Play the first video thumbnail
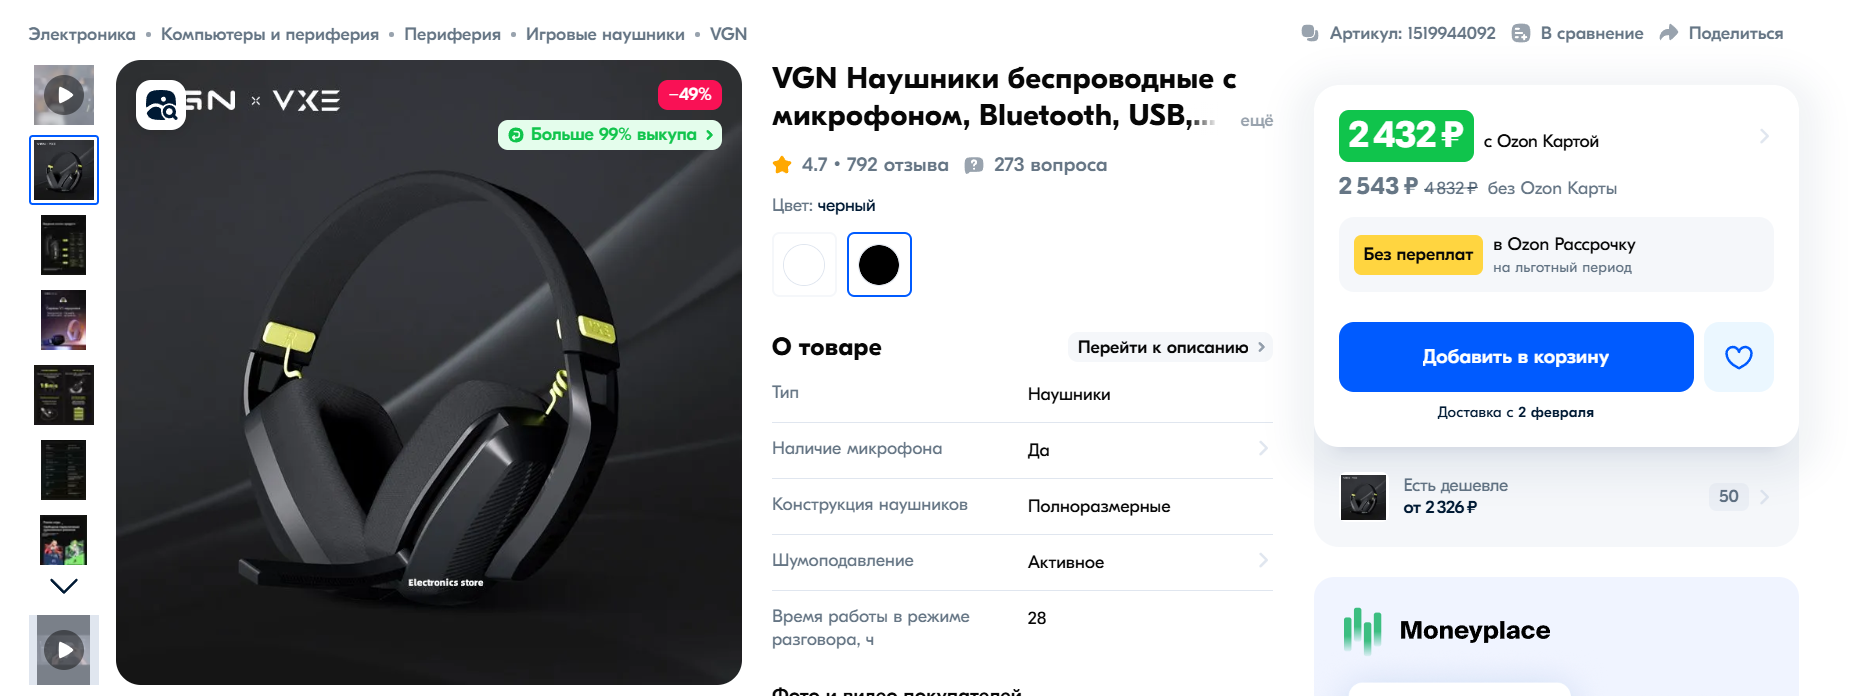Viewport: 1855px width, 696px height. (x=64, y=95)
